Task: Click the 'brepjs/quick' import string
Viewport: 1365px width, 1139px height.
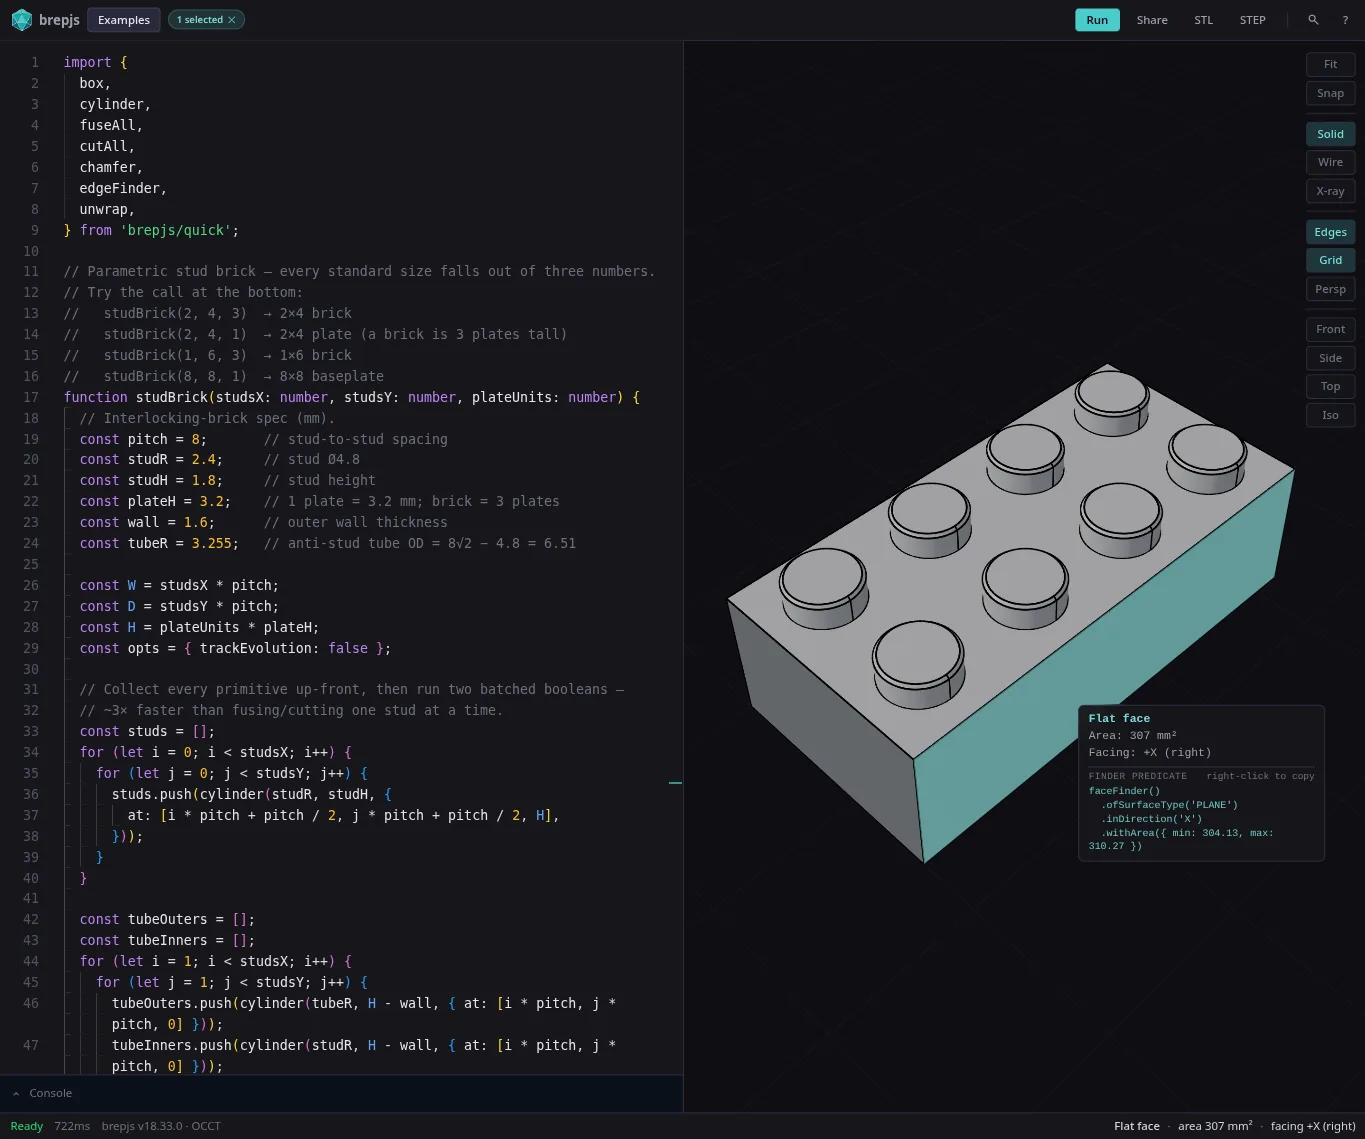Action: coord(176,230)
